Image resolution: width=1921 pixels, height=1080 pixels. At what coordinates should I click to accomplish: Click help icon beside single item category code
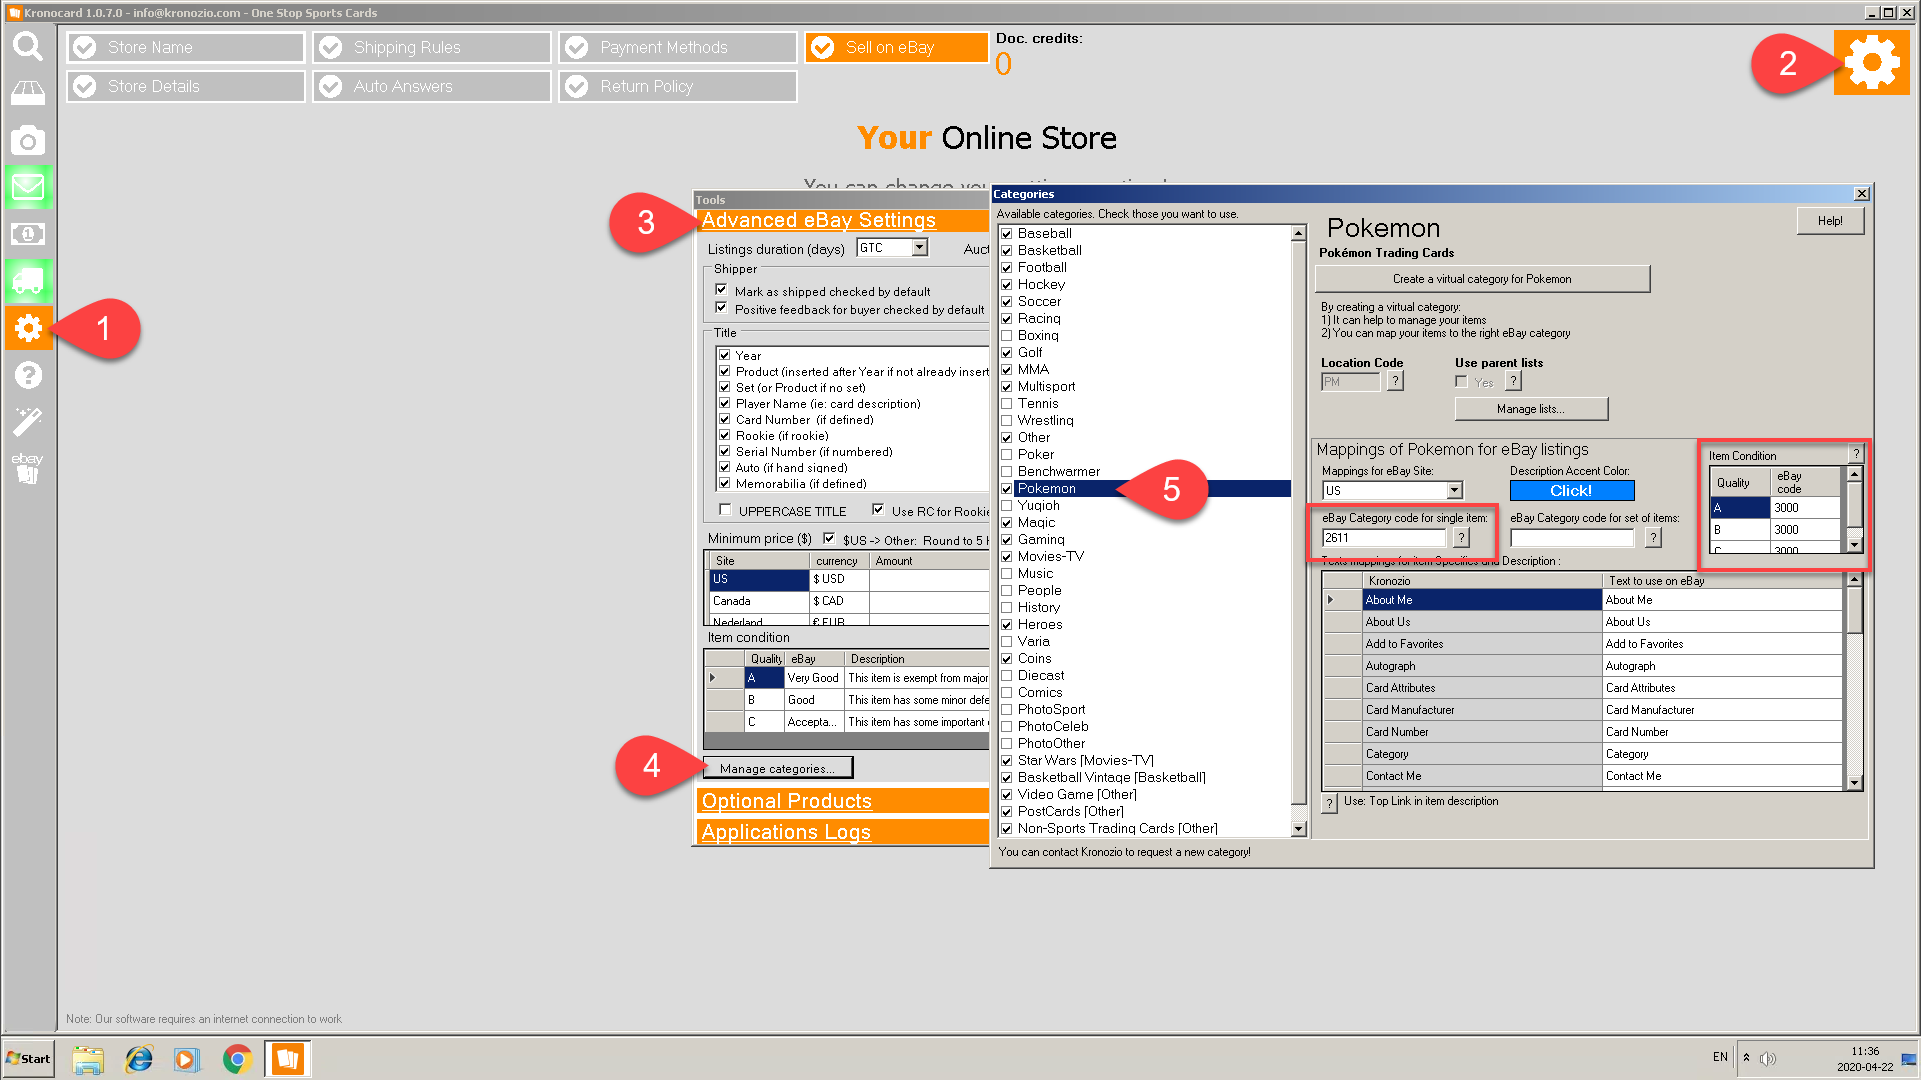tap(1462, 538)
